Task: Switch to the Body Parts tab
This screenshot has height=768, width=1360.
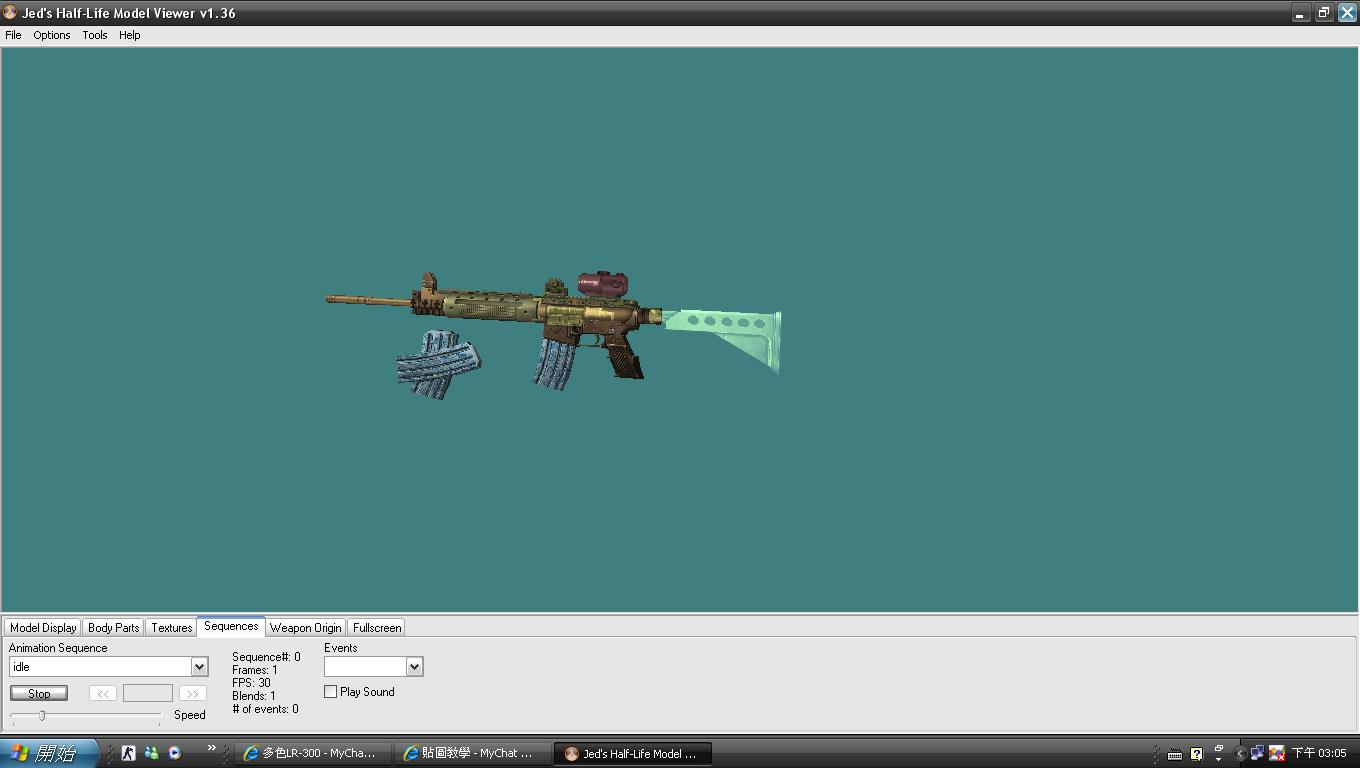Action: coord(114,628)
